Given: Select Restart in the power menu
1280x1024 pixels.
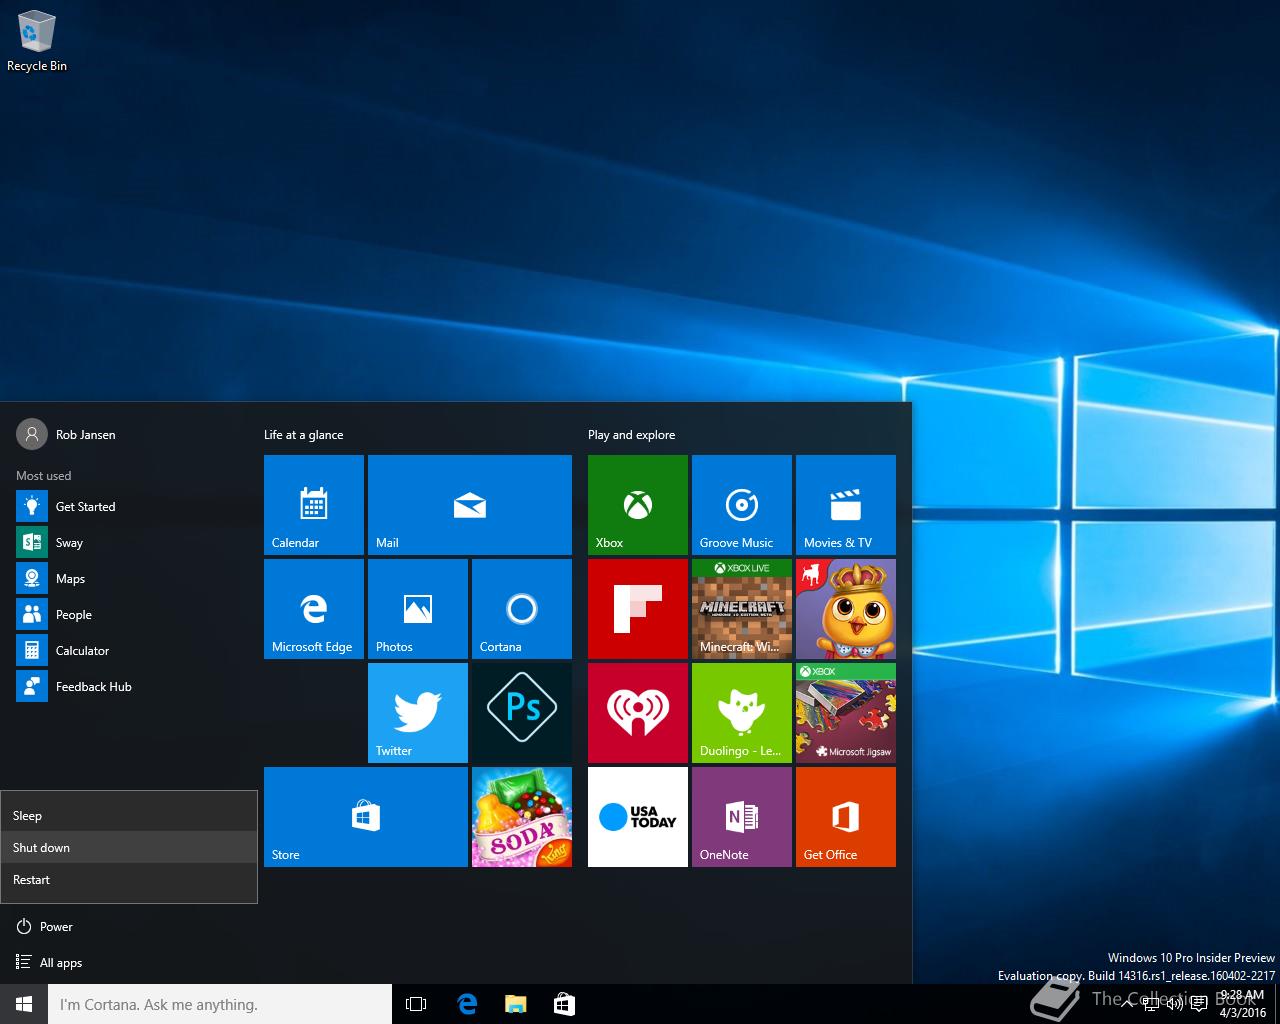Looking at the screenshot, I should 129,880.
